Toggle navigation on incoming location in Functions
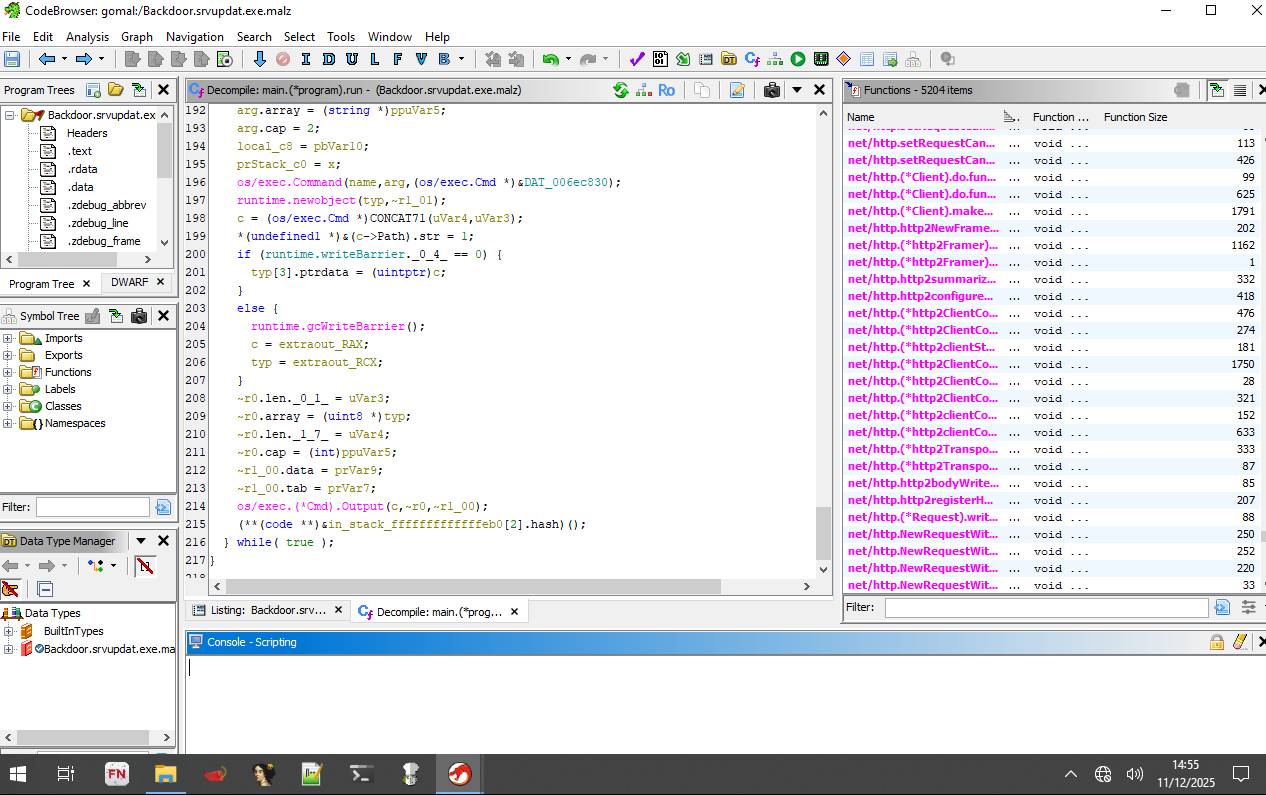This screenshot has height=795, width=1266. click(x=1217, y=90)
